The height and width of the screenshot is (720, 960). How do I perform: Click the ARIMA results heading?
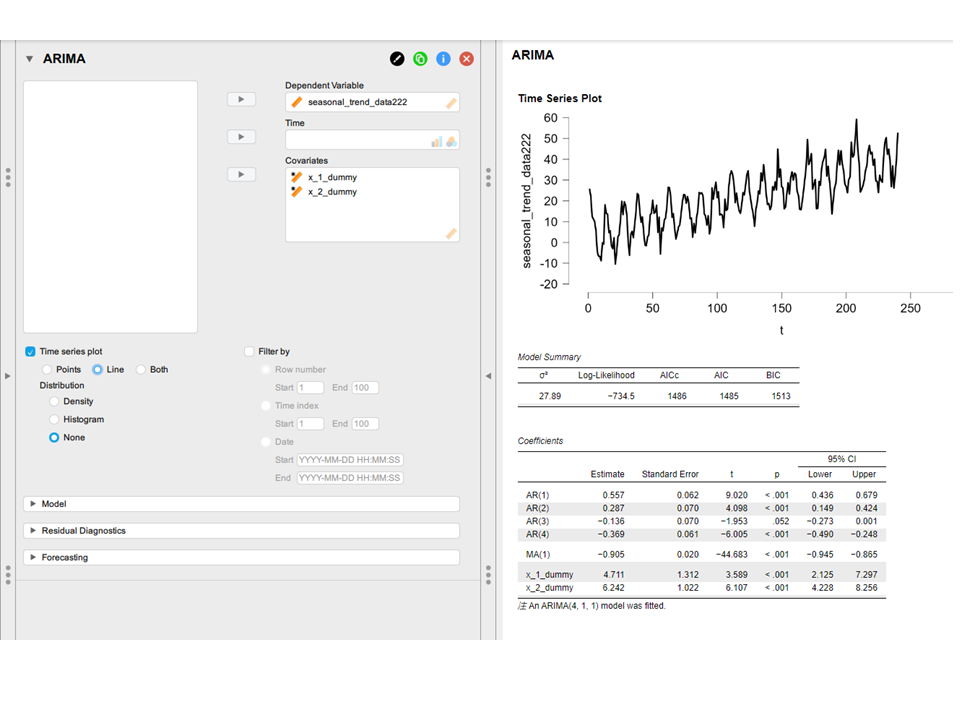tap(532, 56)
